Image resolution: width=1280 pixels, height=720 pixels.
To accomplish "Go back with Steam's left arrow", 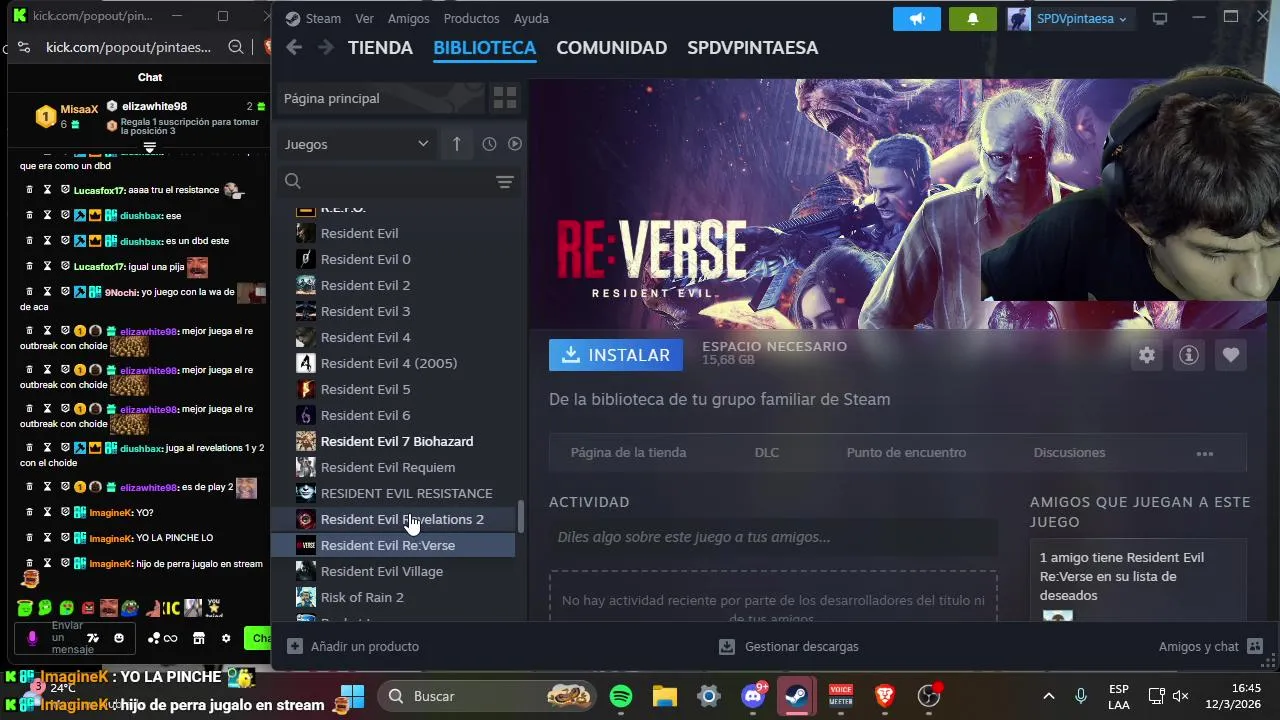I will [293, 47].
